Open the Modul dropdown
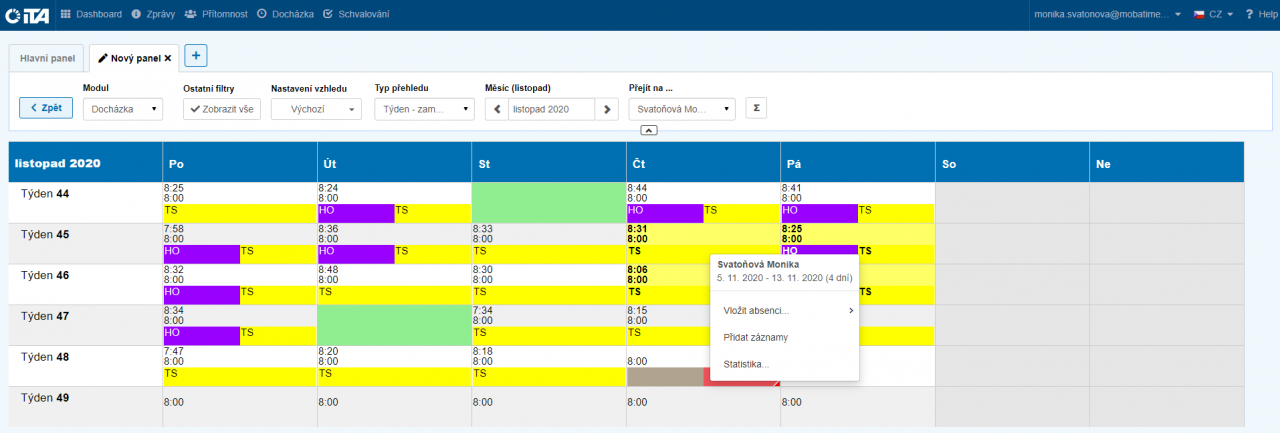Image resolution: width=1280 pixels, height=433 pixels. pos(123,109)
